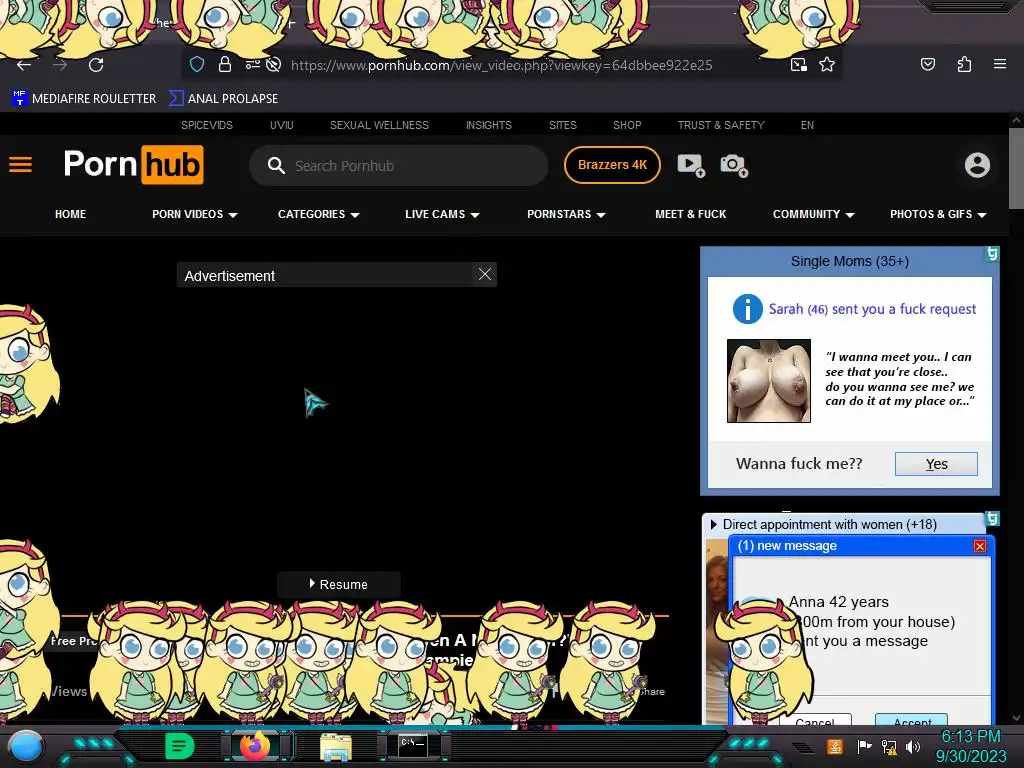Viewport: 1024px width, 768px height.
Task: Open File Explorer from the taskbar
Action: (336, 747)
